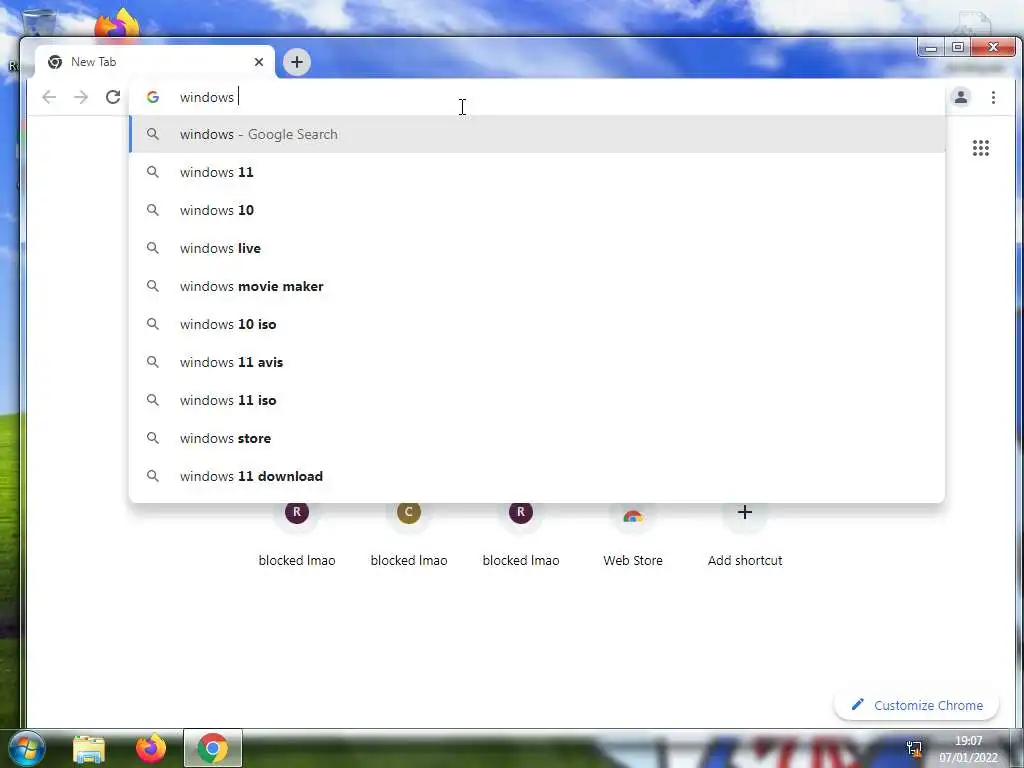The height and width of the screenshot is (768, 1024).
Task: Close the New Tab tab
Action: tap(259, 62)
